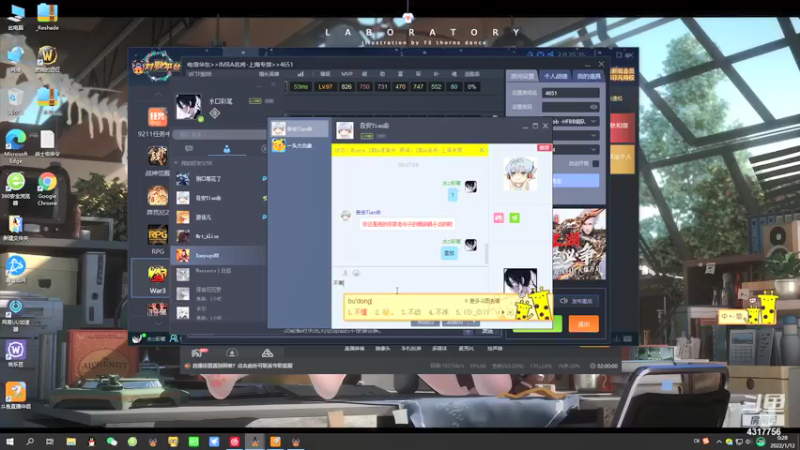Open Google Chrome desktop shortcut
800x450 pixels.
(47, 188)
